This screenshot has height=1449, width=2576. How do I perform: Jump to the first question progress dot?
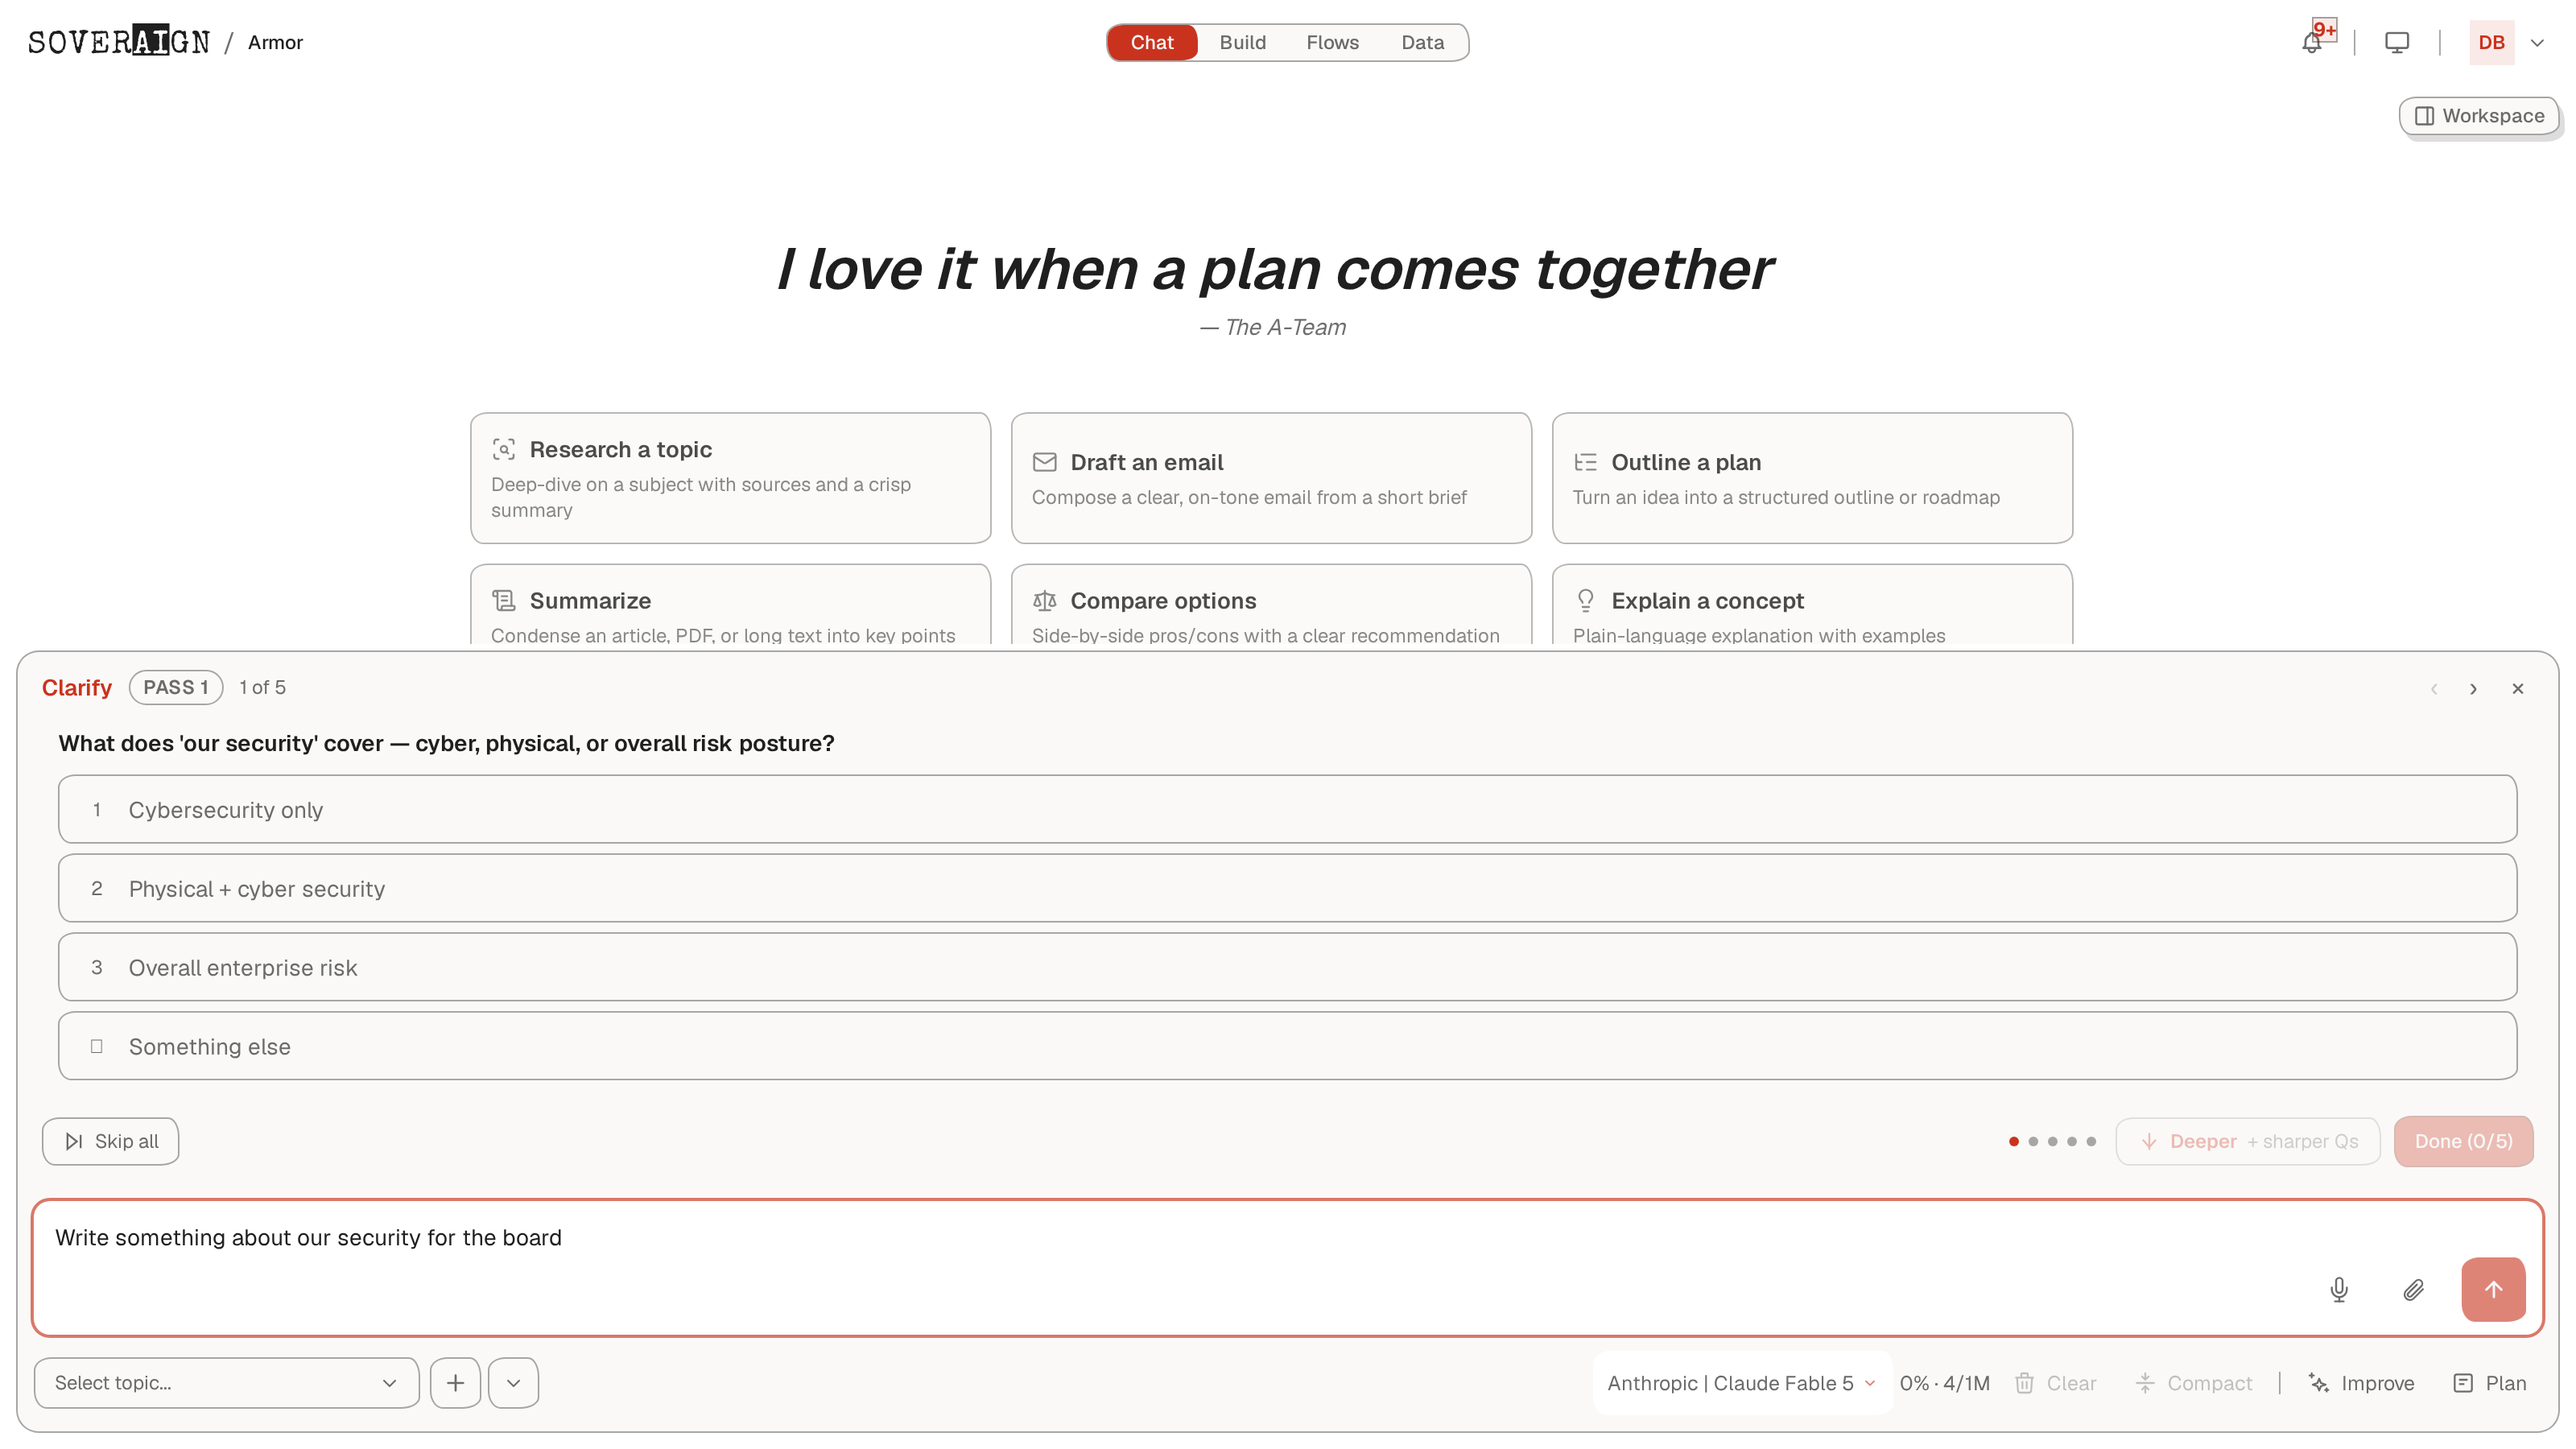(x=2014, y=1142)
